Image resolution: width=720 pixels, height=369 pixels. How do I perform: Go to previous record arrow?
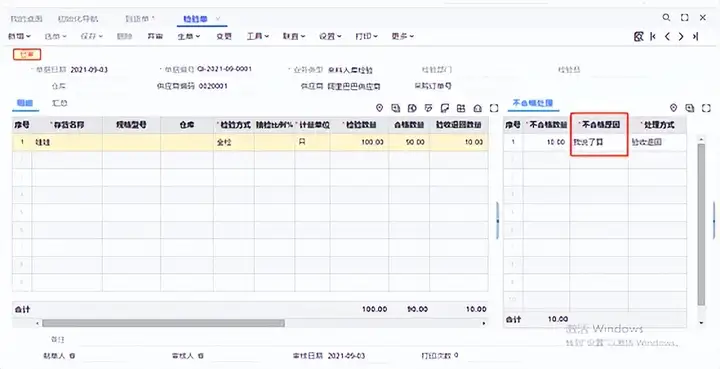[x=667, y=36]
